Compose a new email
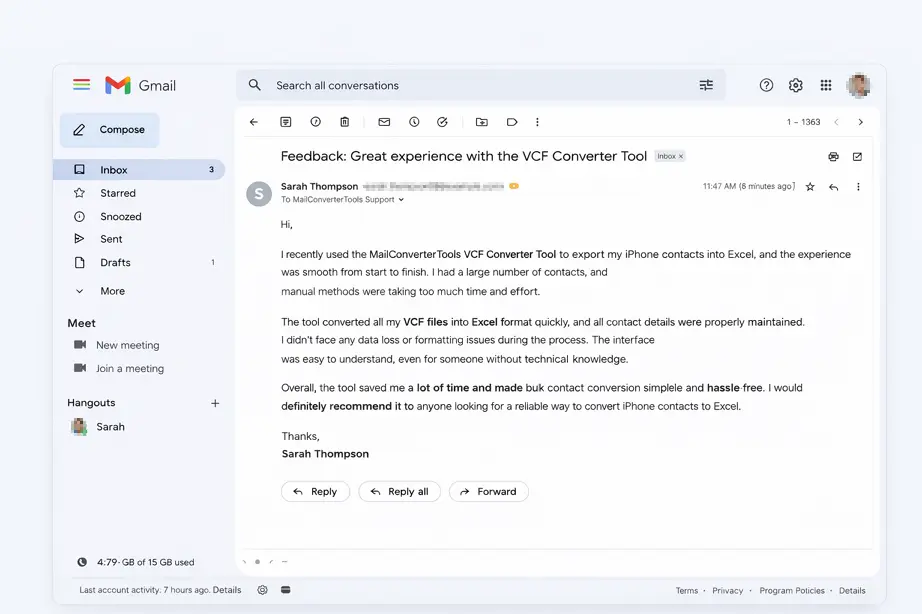Image resolution: width=922 pixels, height=614 pixels. [108, 129]
